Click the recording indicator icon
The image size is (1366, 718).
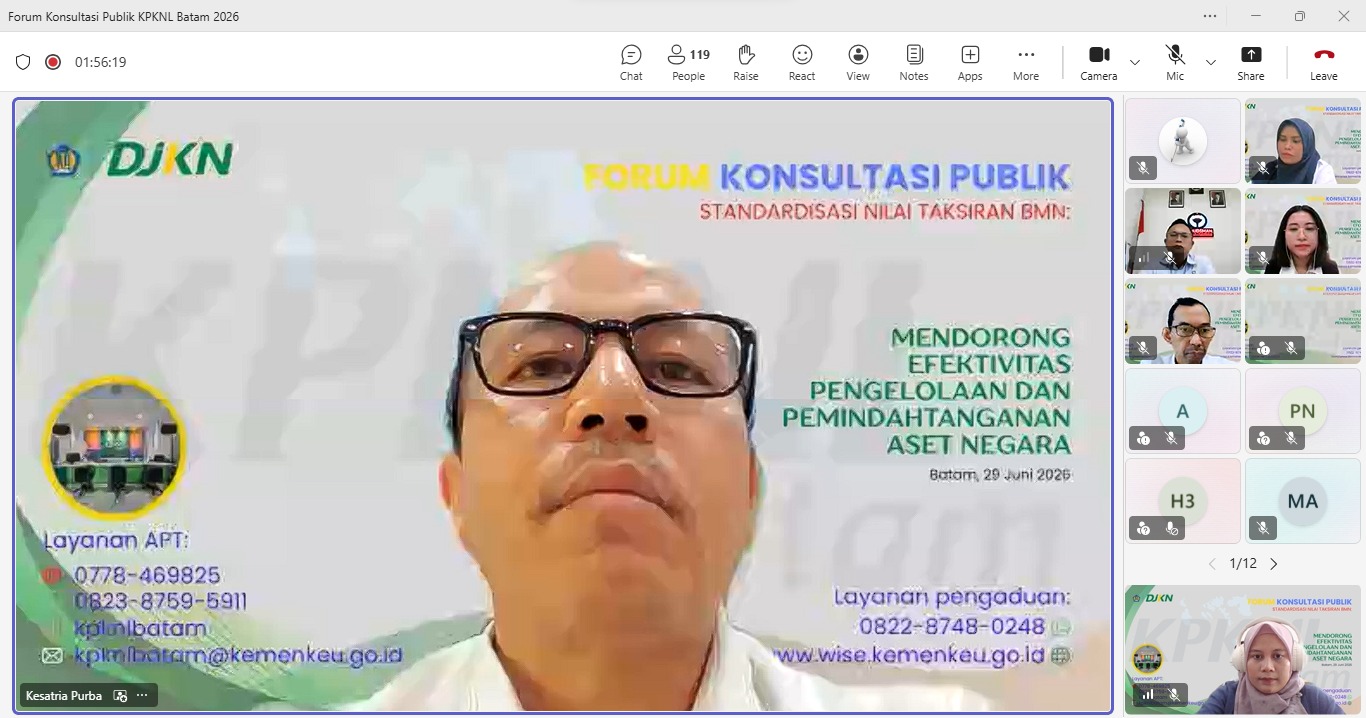coord(53,62)
